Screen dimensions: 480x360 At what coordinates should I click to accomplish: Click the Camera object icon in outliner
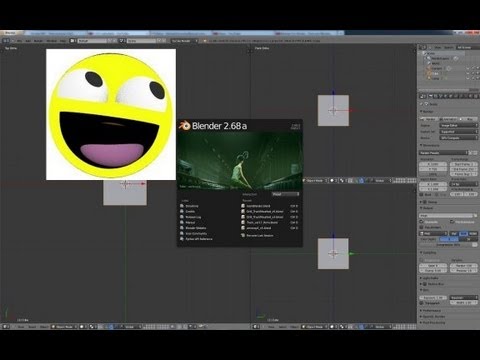(x=429, y=68)
